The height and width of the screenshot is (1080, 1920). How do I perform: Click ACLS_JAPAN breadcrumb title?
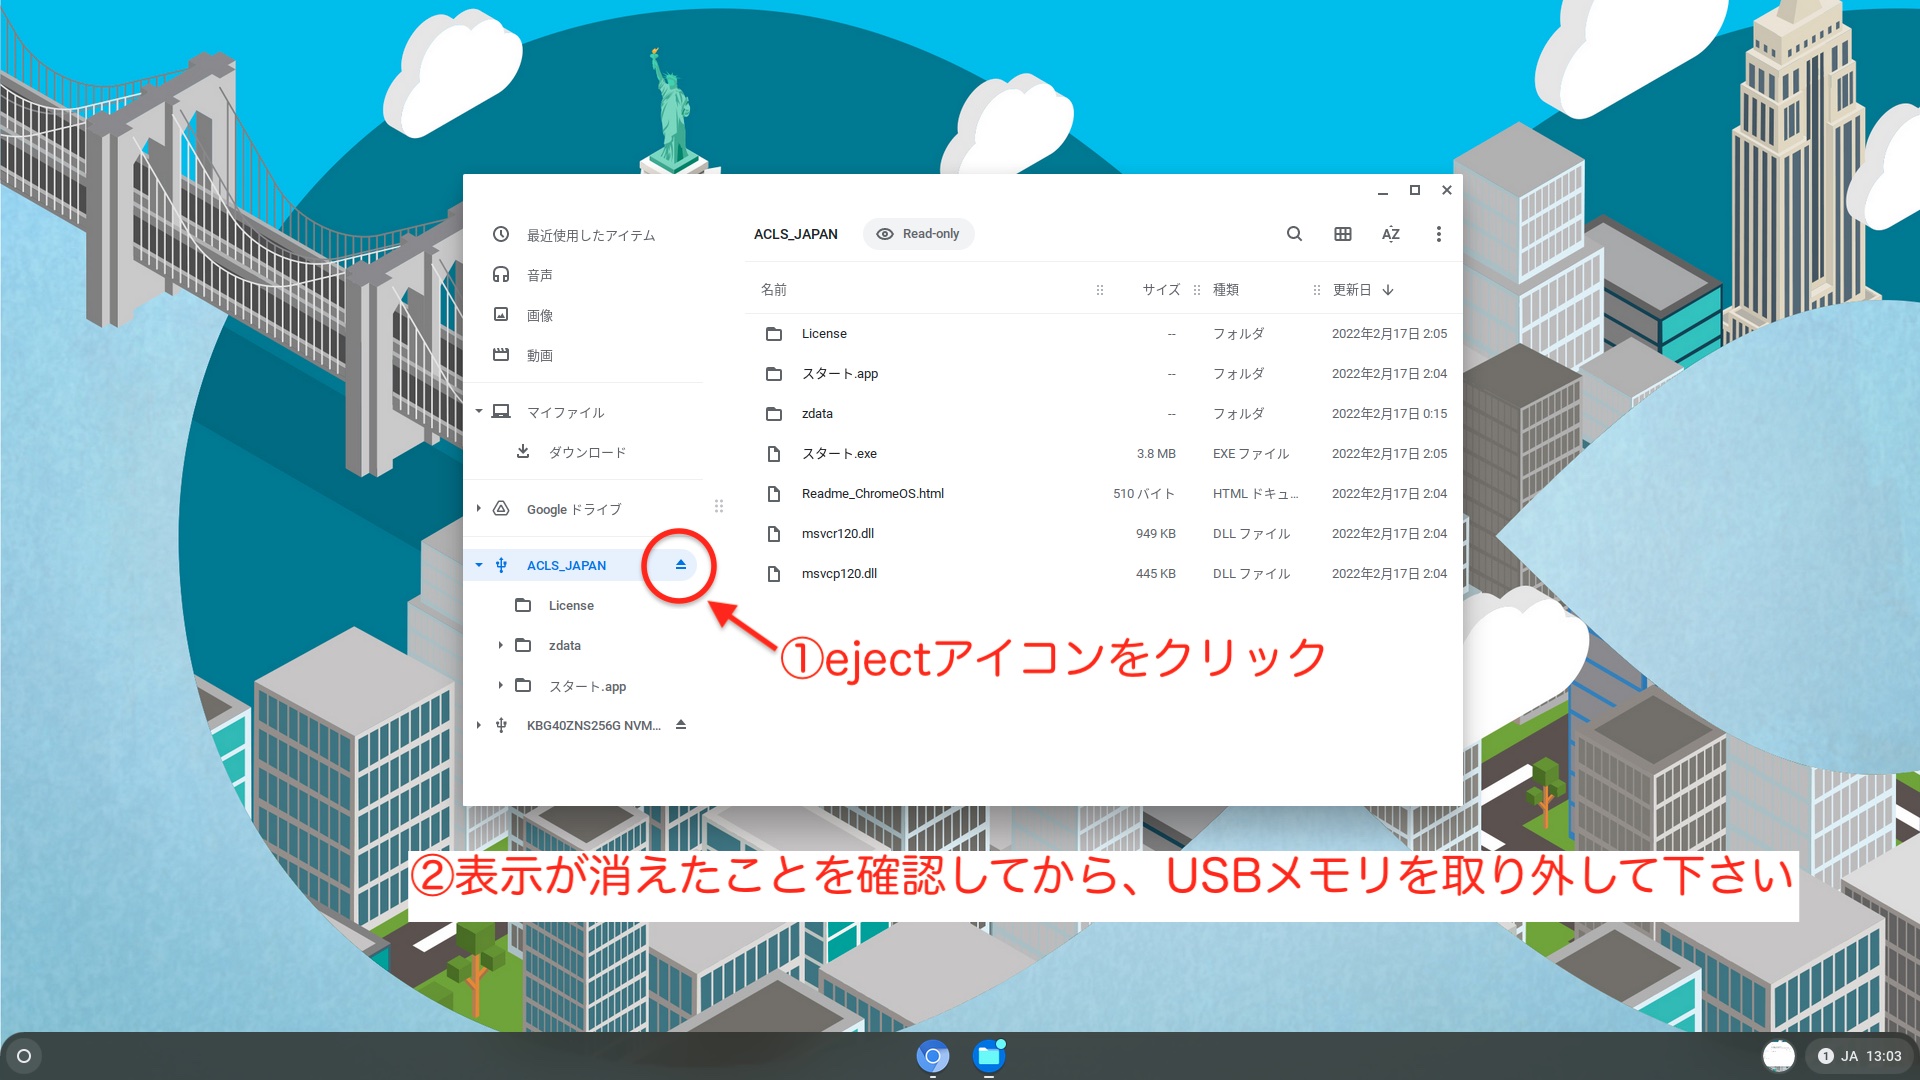[x=796, y=234]
